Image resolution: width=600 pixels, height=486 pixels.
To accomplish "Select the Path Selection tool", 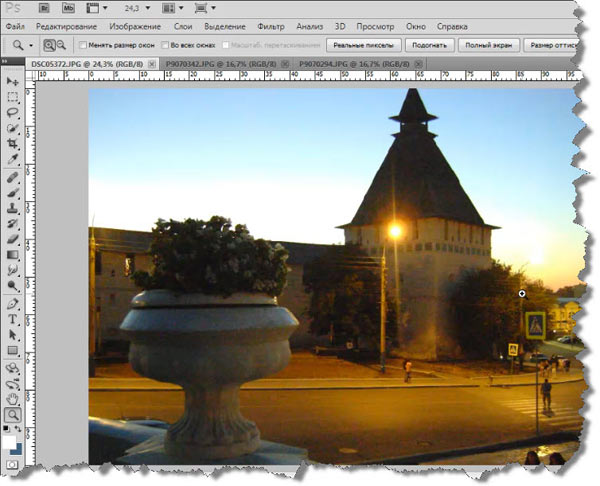I will [13, 335].
